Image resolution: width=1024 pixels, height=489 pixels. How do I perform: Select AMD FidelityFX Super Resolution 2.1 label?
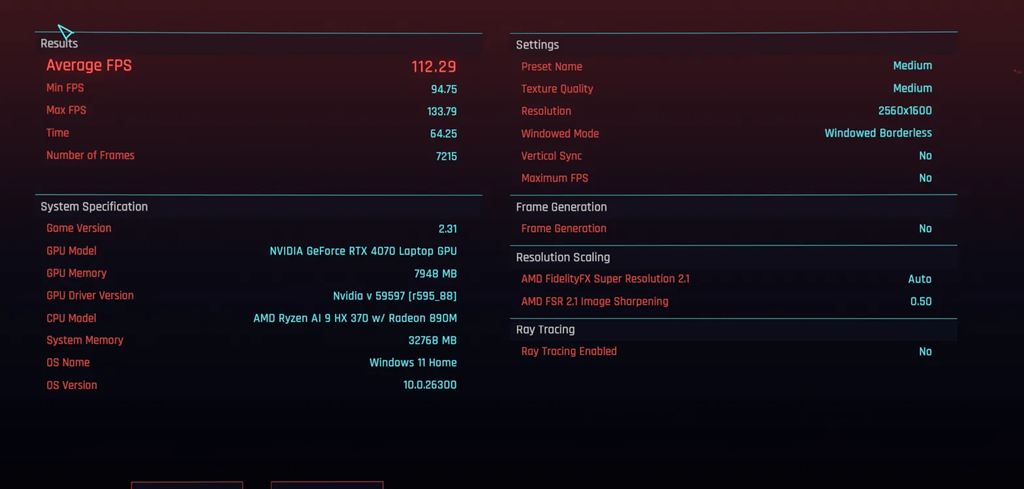point(605,279)
